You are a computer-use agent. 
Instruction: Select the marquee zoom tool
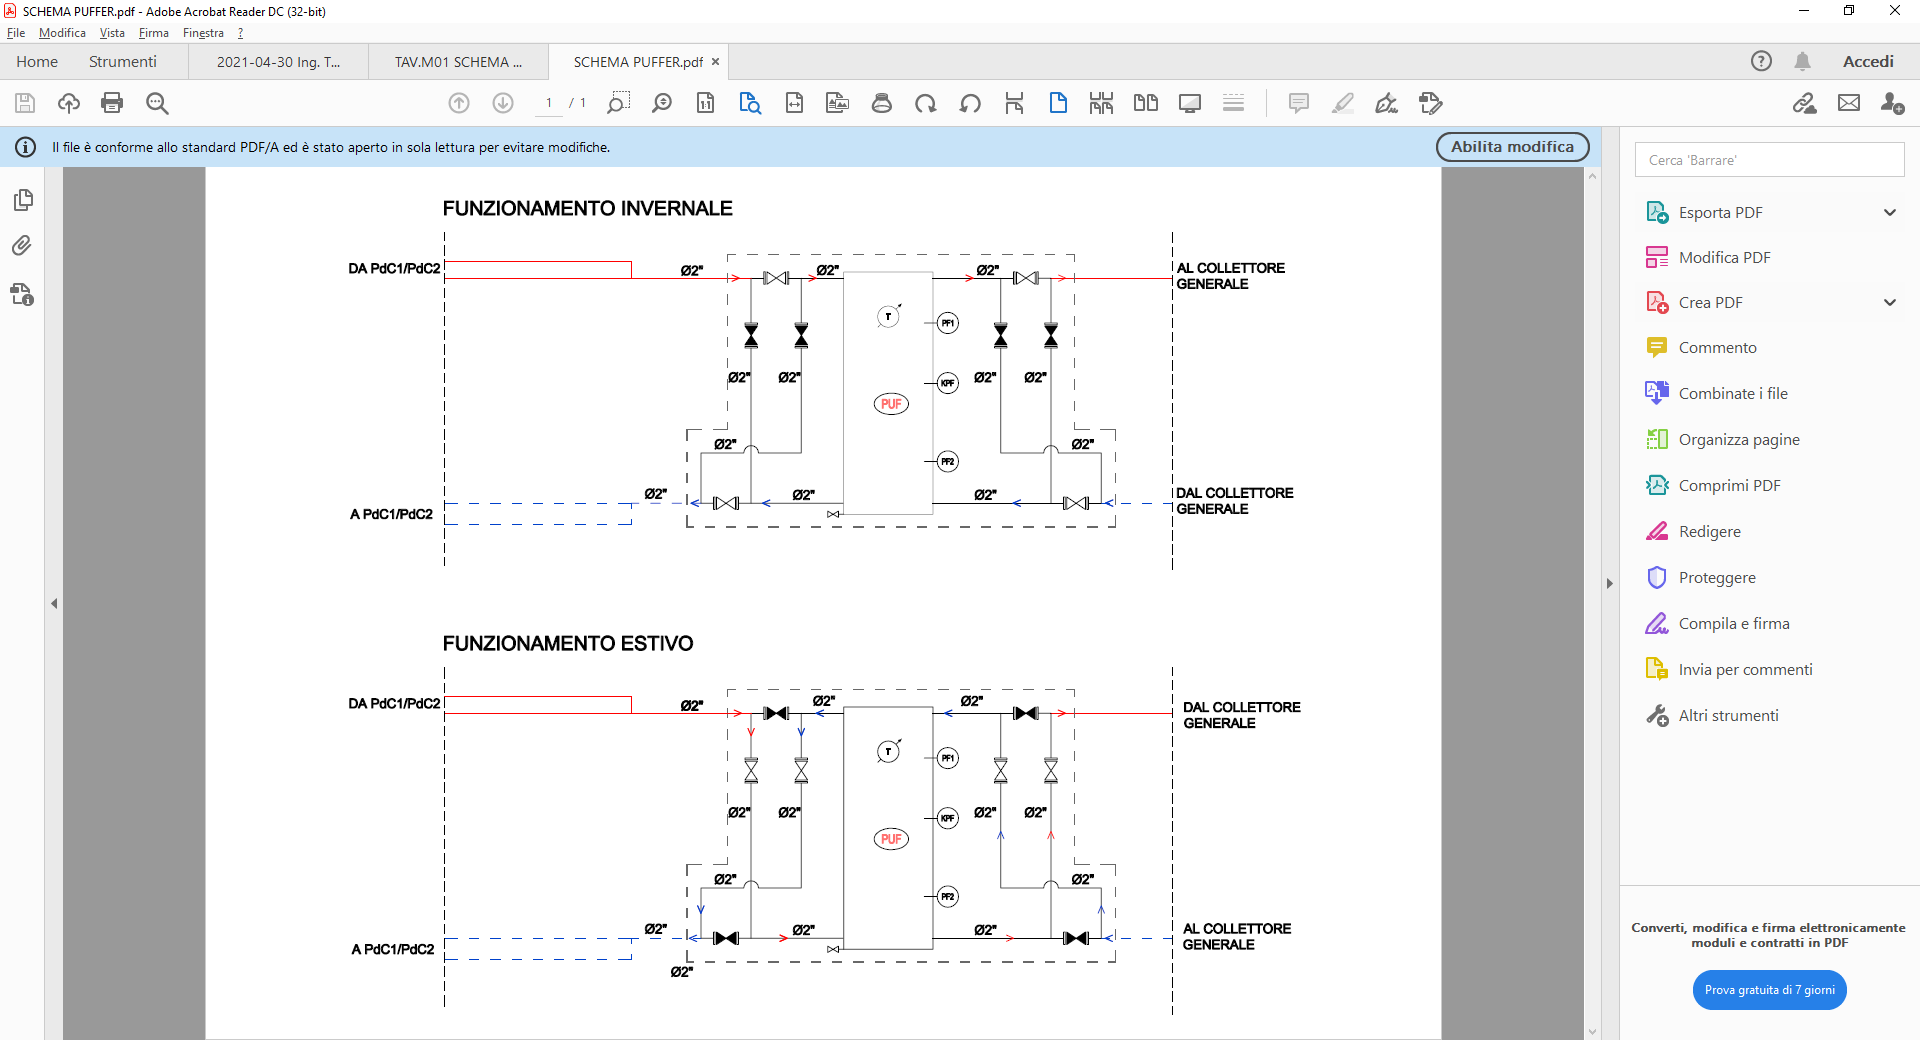618,103
